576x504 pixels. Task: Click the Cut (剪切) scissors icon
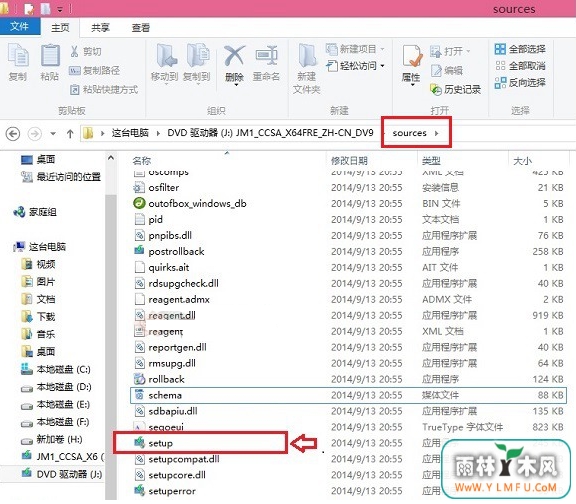tap(75, 51)
